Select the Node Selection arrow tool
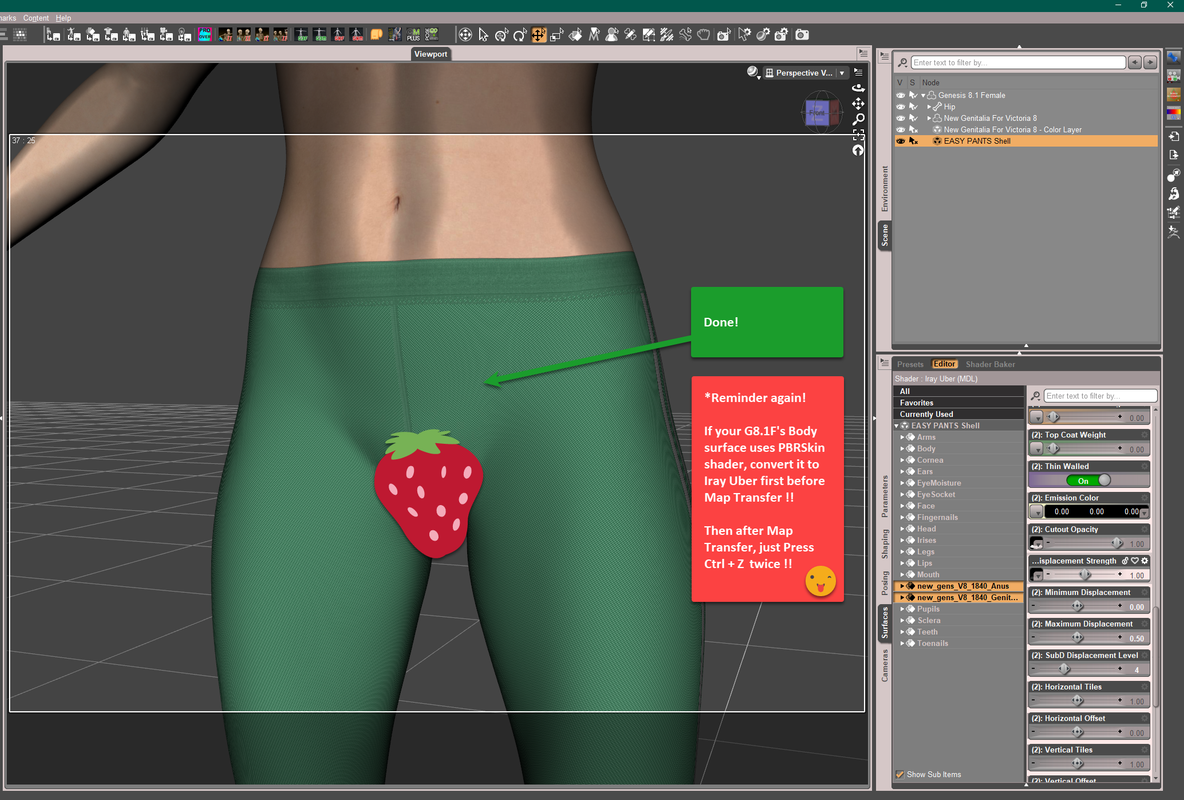The height and width of the screenshot is (800, 1184). click(483, 35)
